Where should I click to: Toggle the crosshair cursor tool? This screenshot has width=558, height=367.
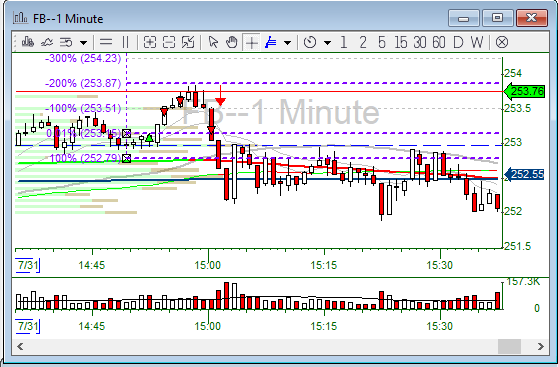252,43
